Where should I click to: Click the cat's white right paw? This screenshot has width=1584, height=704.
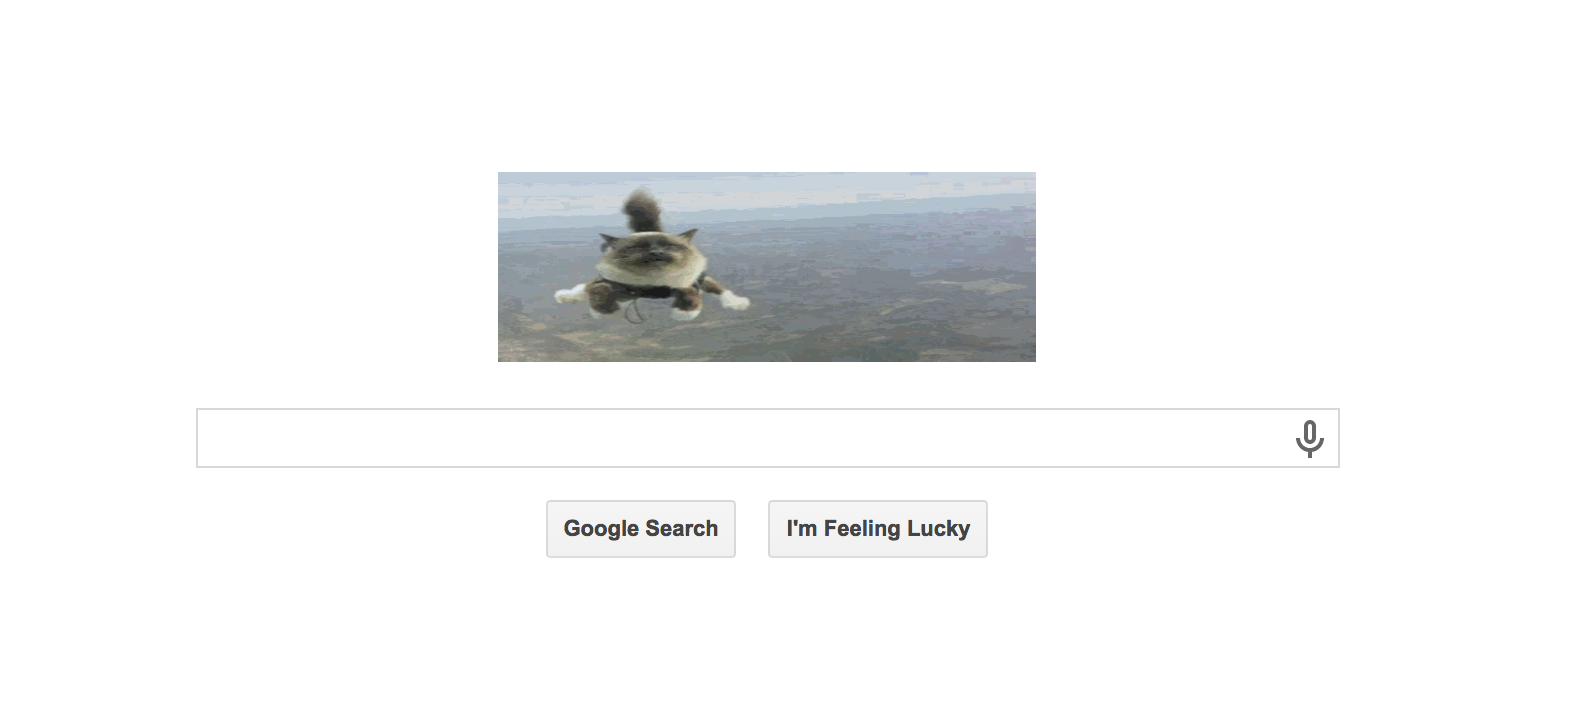[734, 298]
